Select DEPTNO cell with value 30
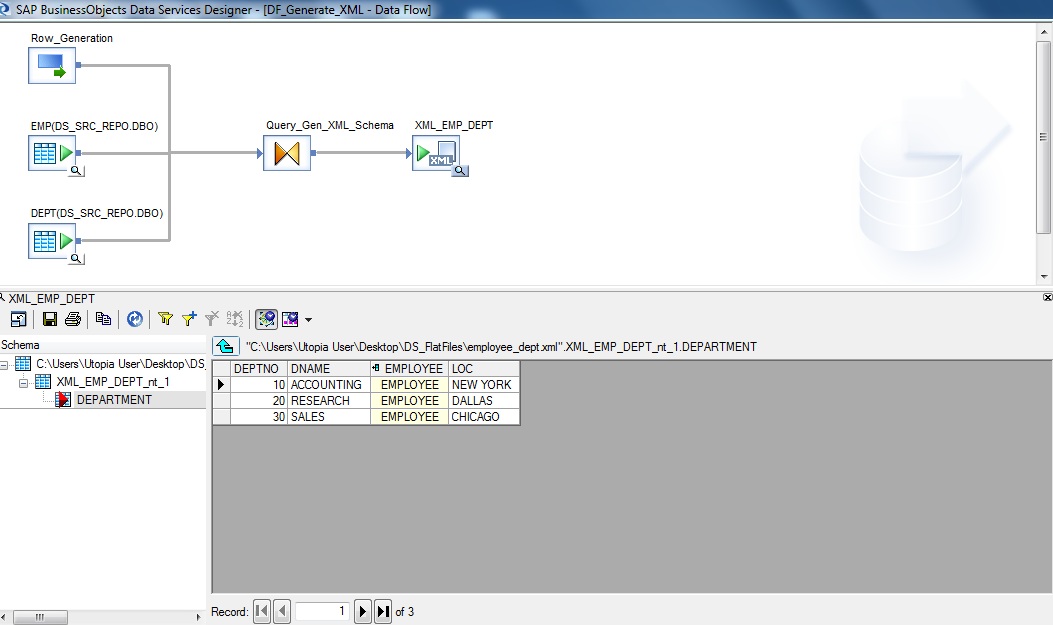1053x625 pixels. (x=259, y=417)
